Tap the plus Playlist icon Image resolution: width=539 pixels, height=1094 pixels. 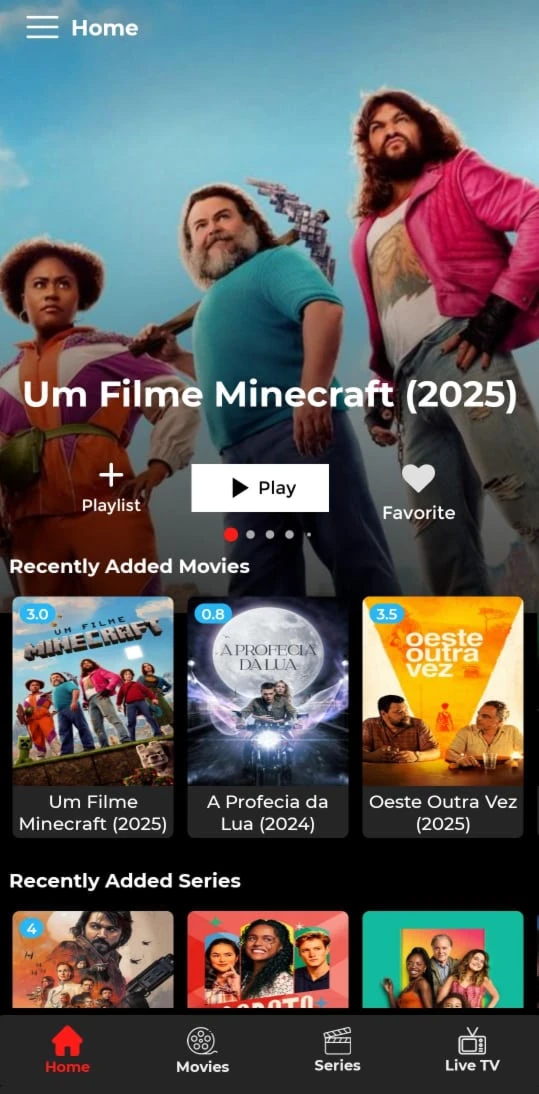(111, 475)
